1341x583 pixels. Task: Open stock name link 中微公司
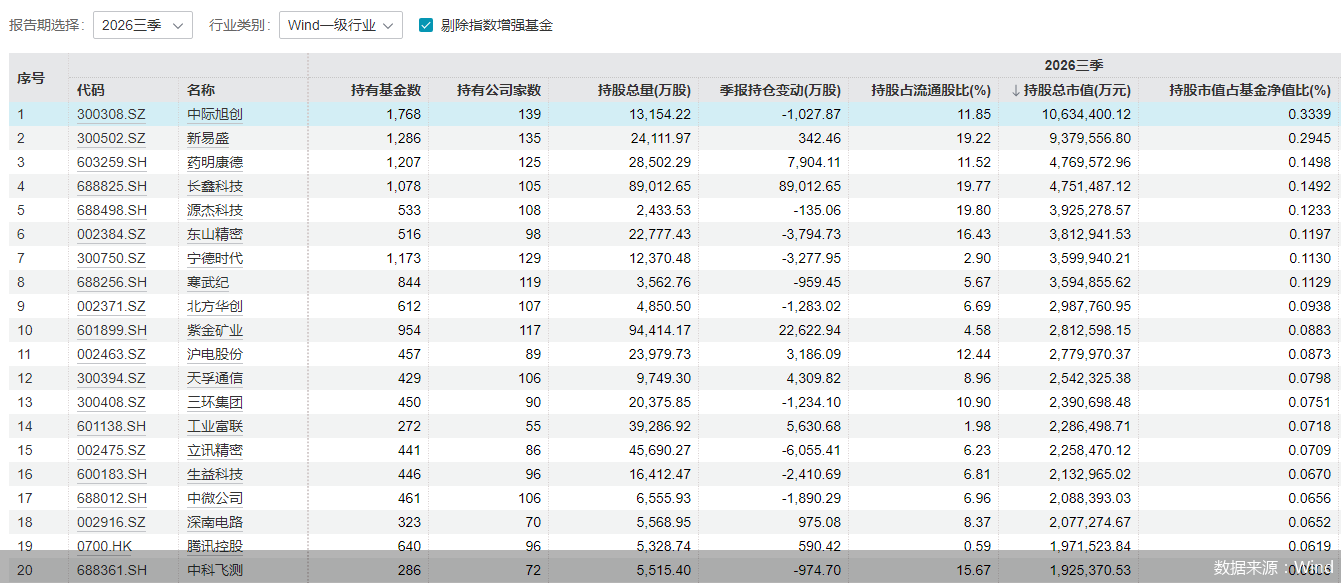coord(215,498)
